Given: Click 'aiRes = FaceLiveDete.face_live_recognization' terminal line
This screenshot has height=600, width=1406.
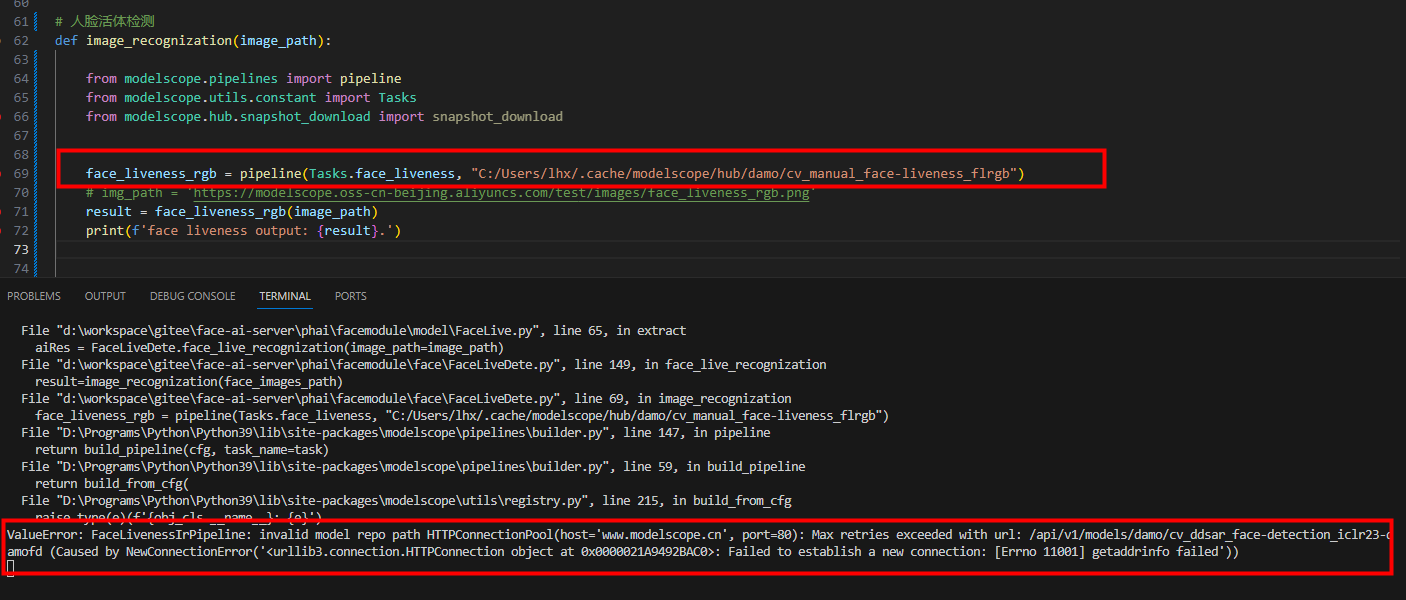Looking at the screenshot, I should [268, 347].
